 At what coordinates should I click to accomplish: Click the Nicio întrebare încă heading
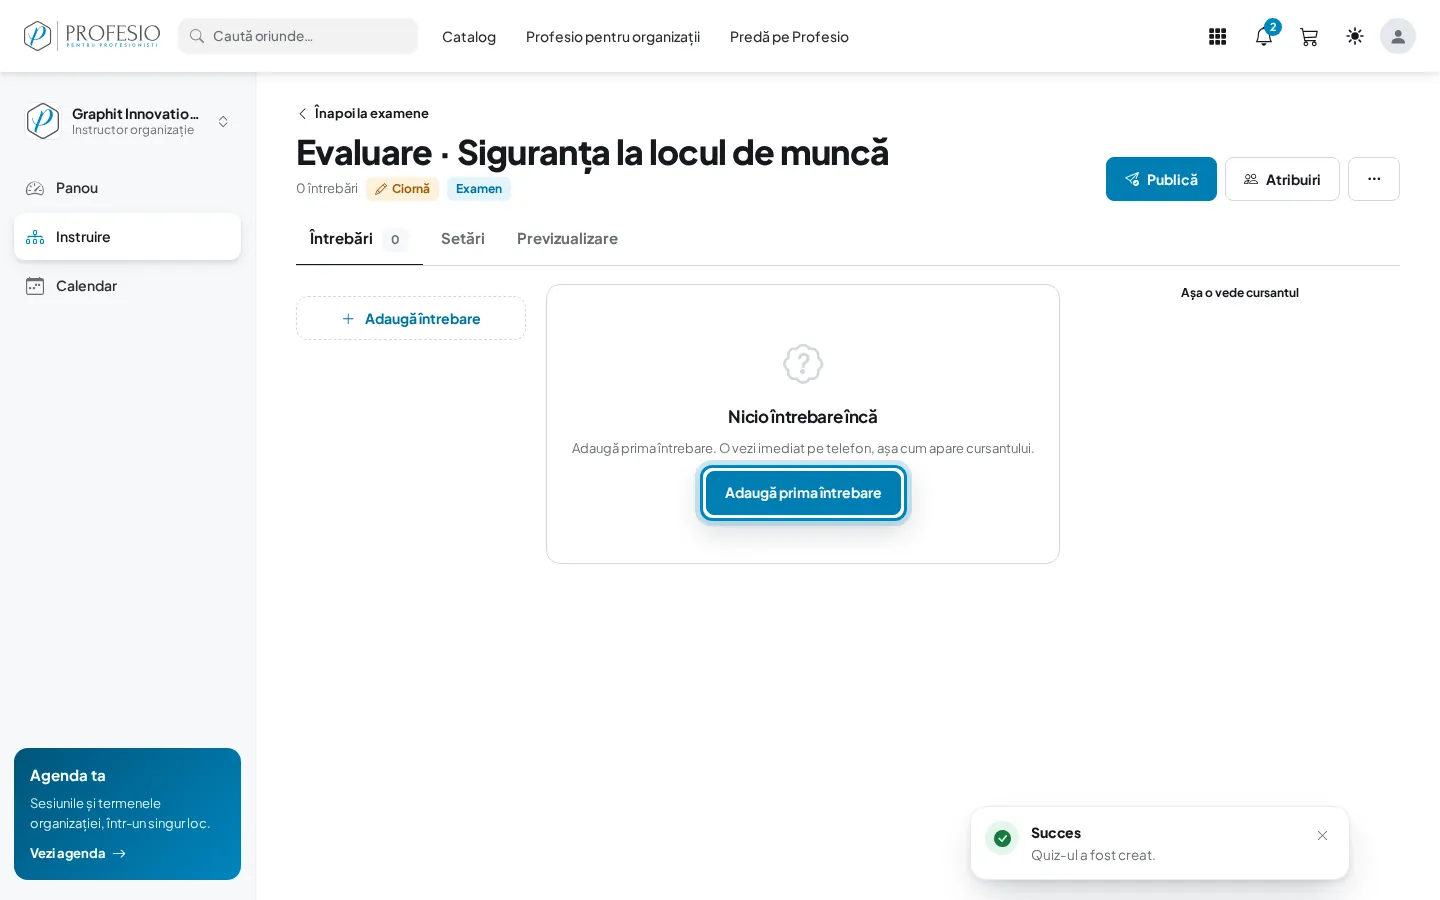pos(803,417)
